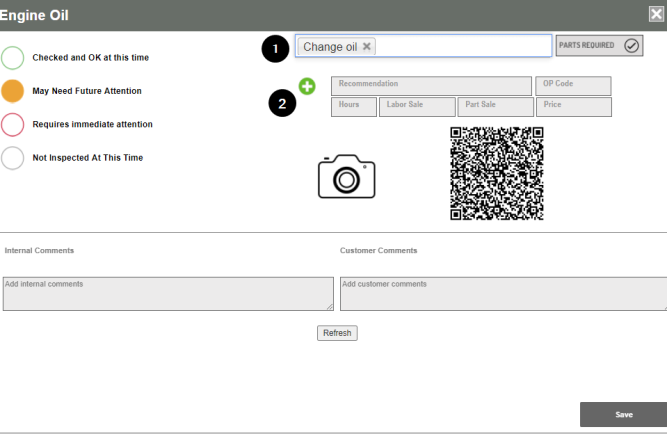Focus the customer comments text area
Screen dimensions: 667x434
click(x=504, y=294)
